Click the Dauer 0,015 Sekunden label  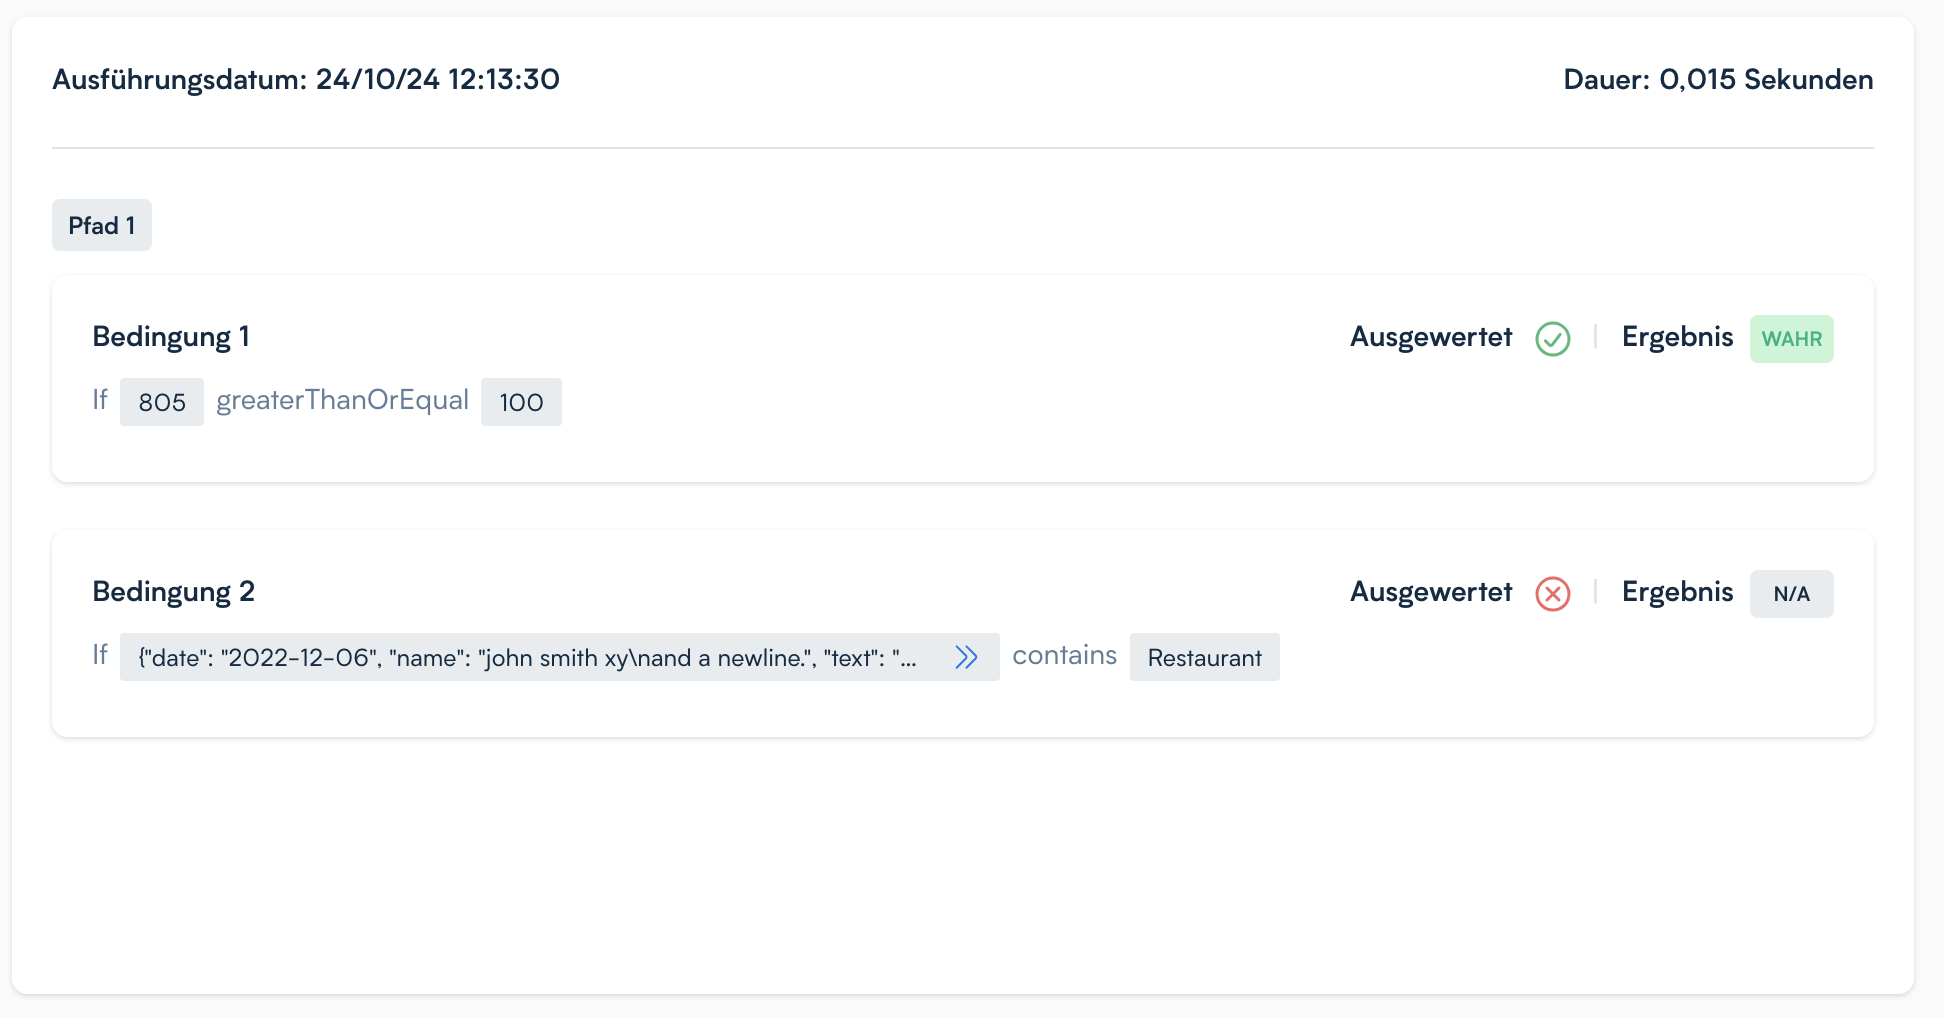[x=1717, y=79]
